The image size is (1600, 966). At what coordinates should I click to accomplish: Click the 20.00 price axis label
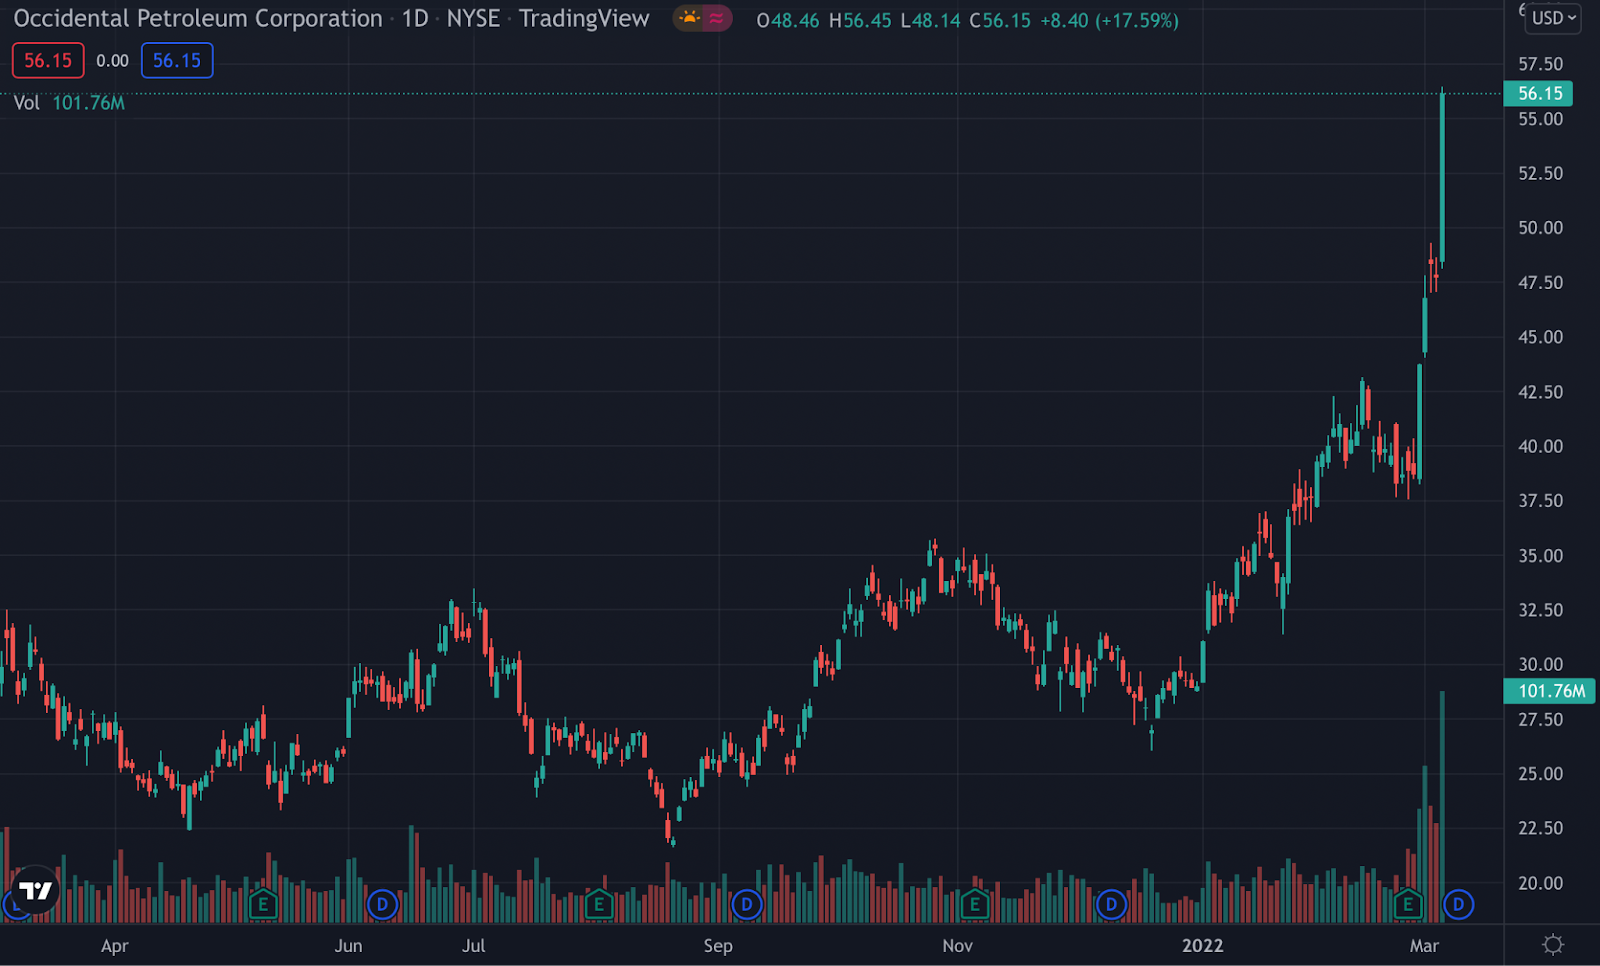(1540, 883)
